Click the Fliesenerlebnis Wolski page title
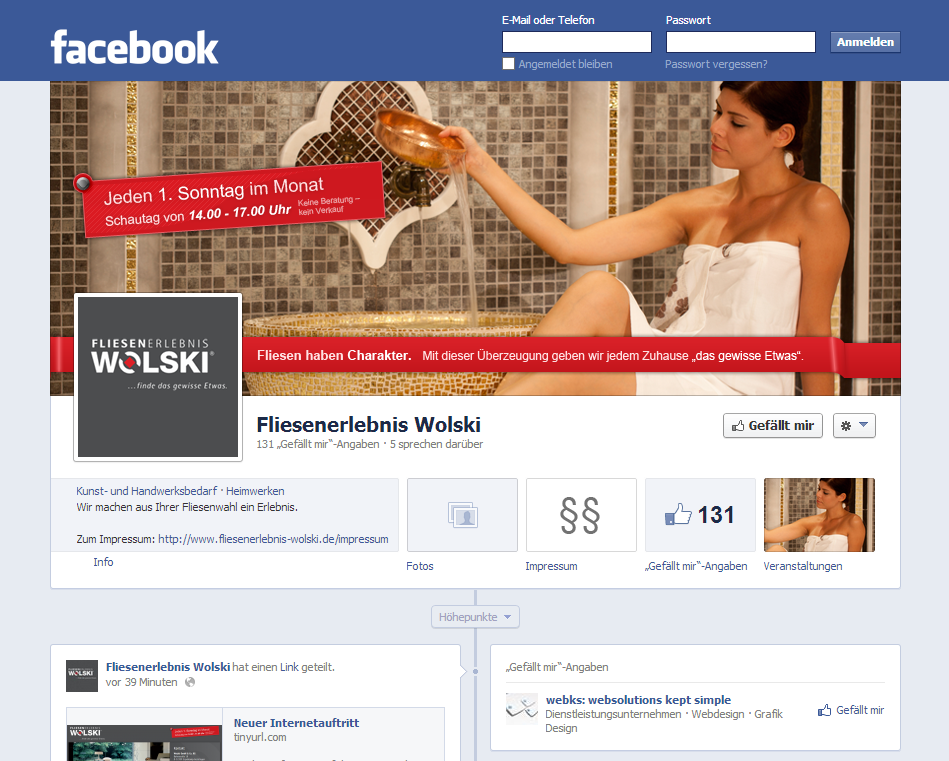This screenshot has width=949, height=761. point(369,424)
